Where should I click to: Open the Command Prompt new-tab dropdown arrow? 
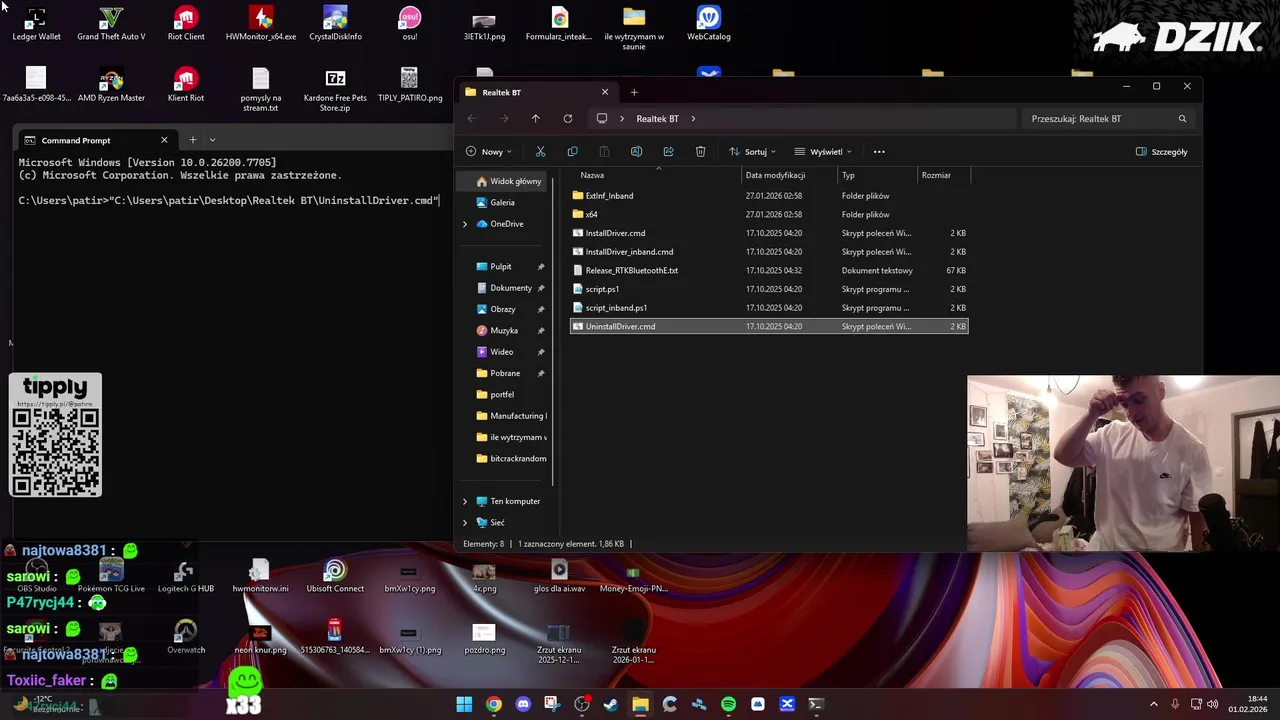click(212, 140)
